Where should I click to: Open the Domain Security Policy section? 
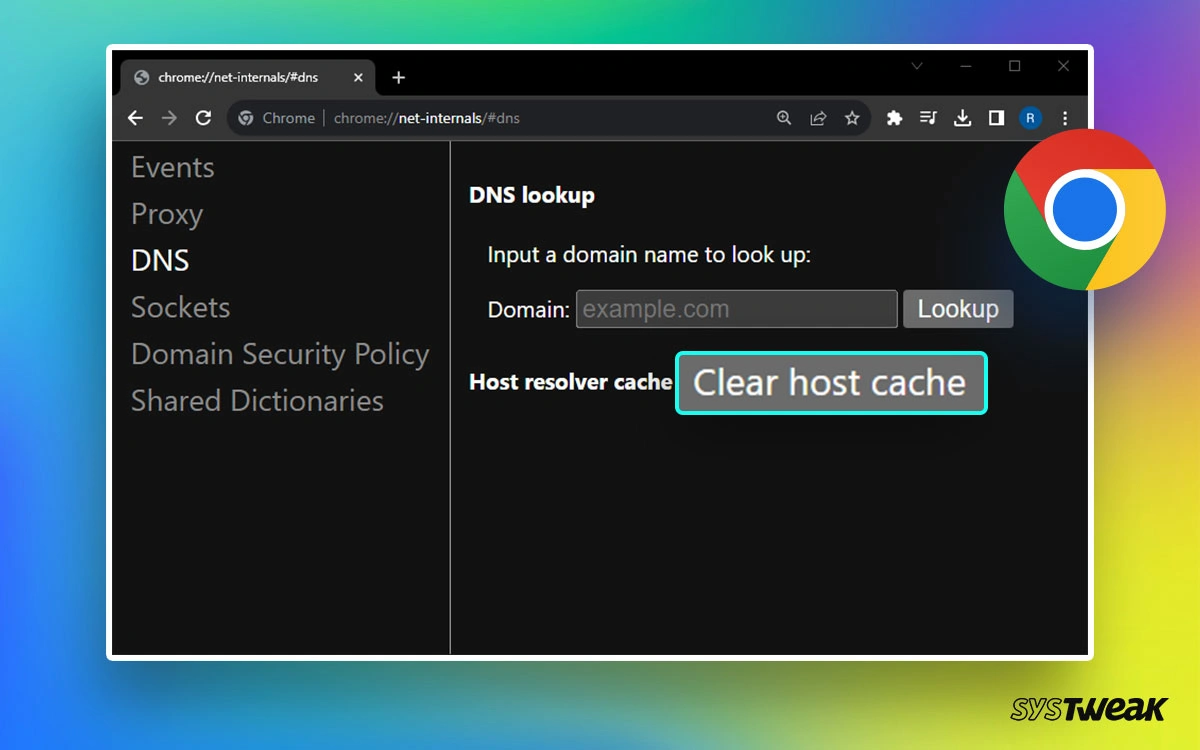tap(280, 354)
